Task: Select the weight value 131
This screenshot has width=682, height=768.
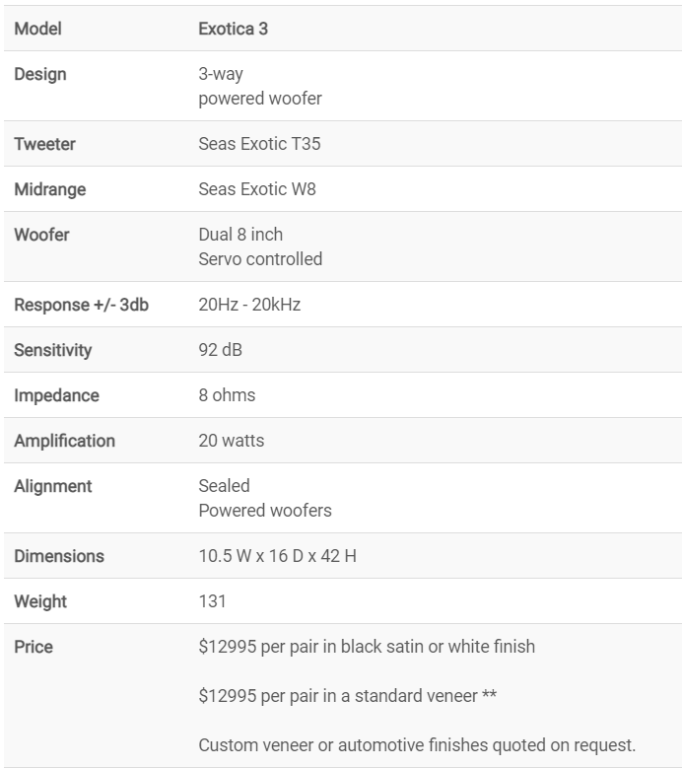Action: [x=212, y=601]
